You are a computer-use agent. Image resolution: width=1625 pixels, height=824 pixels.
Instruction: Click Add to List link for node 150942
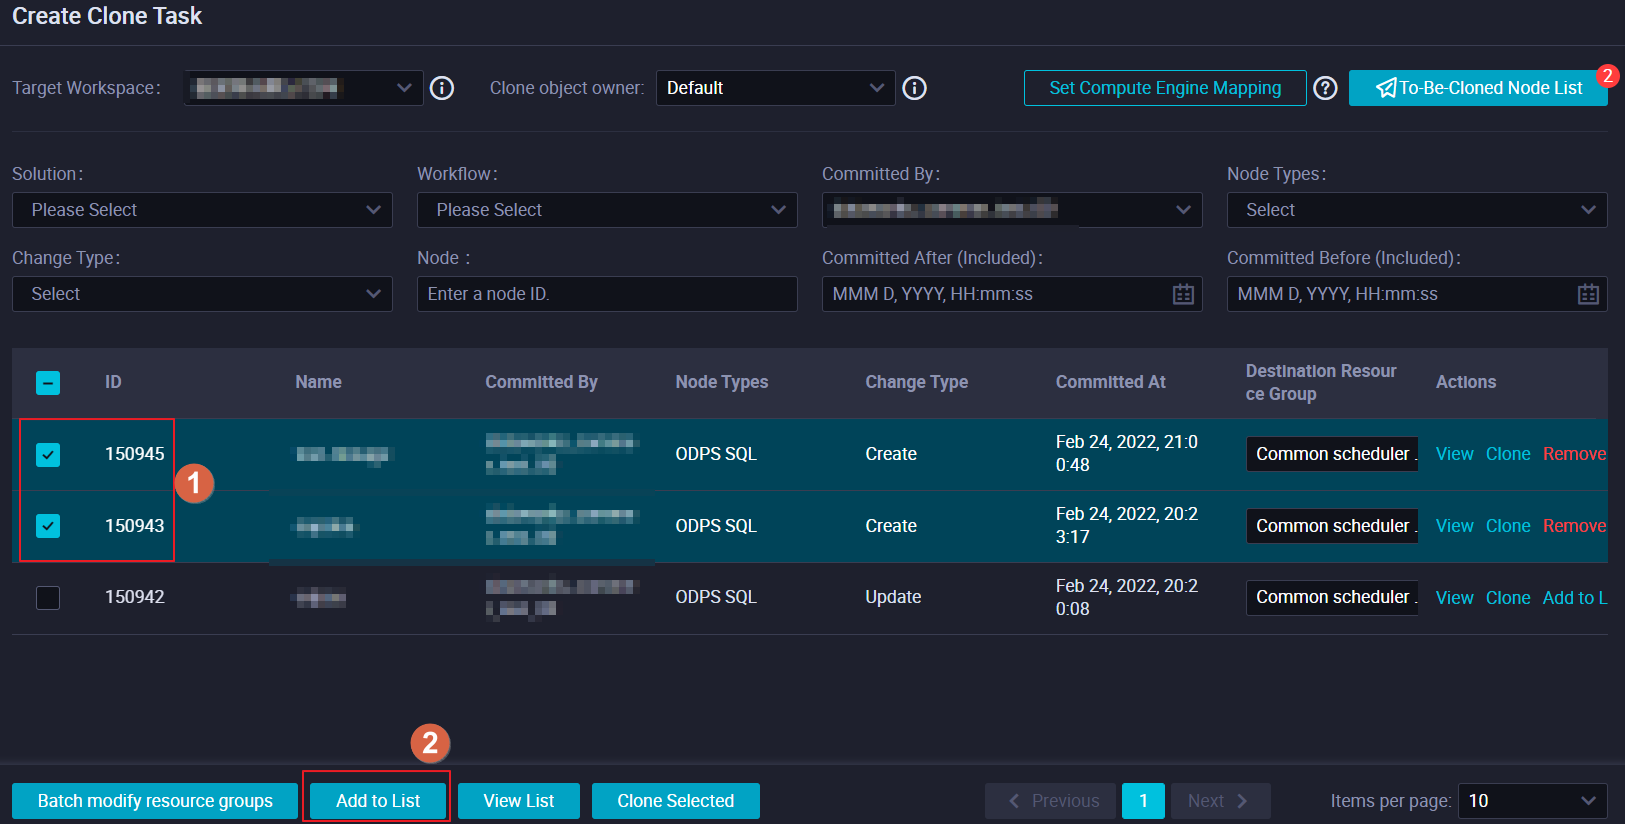click(x=1575, y=598)
